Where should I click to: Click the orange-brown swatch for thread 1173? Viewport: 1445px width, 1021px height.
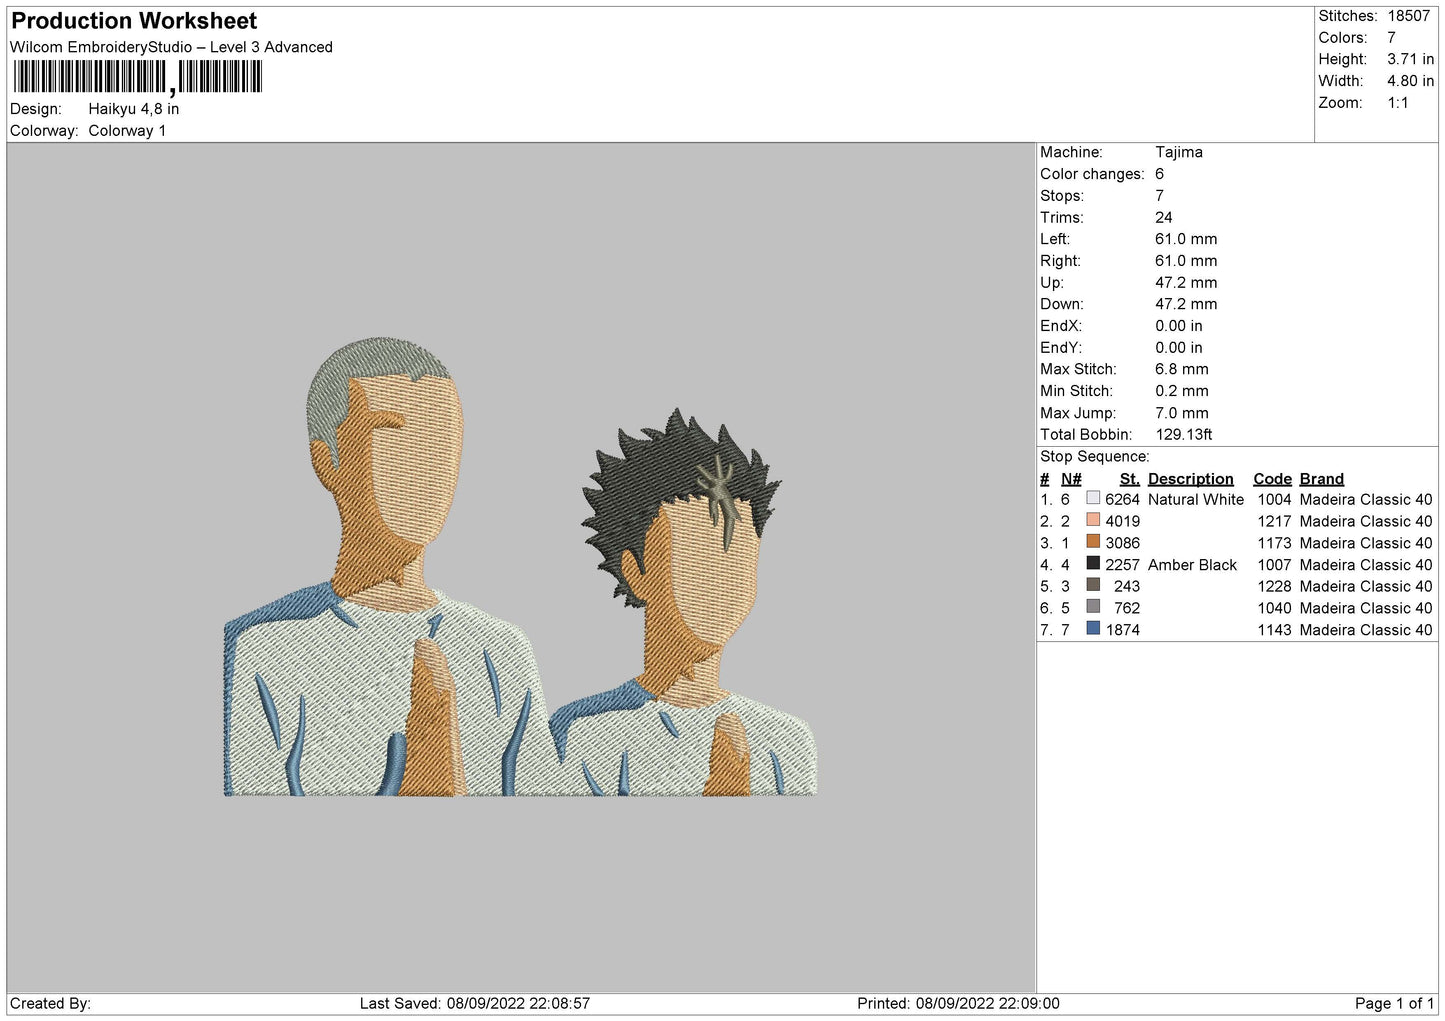point(1093,542)
